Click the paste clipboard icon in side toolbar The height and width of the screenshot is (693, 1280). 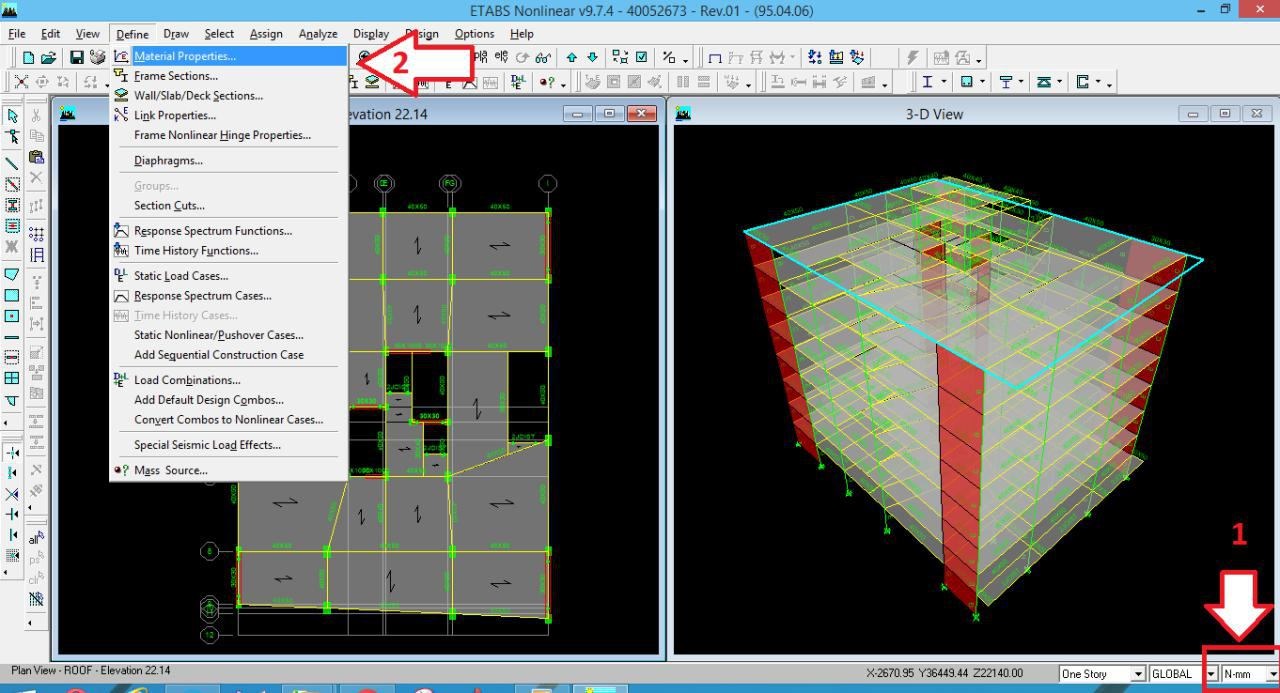(x=37, y=157)
